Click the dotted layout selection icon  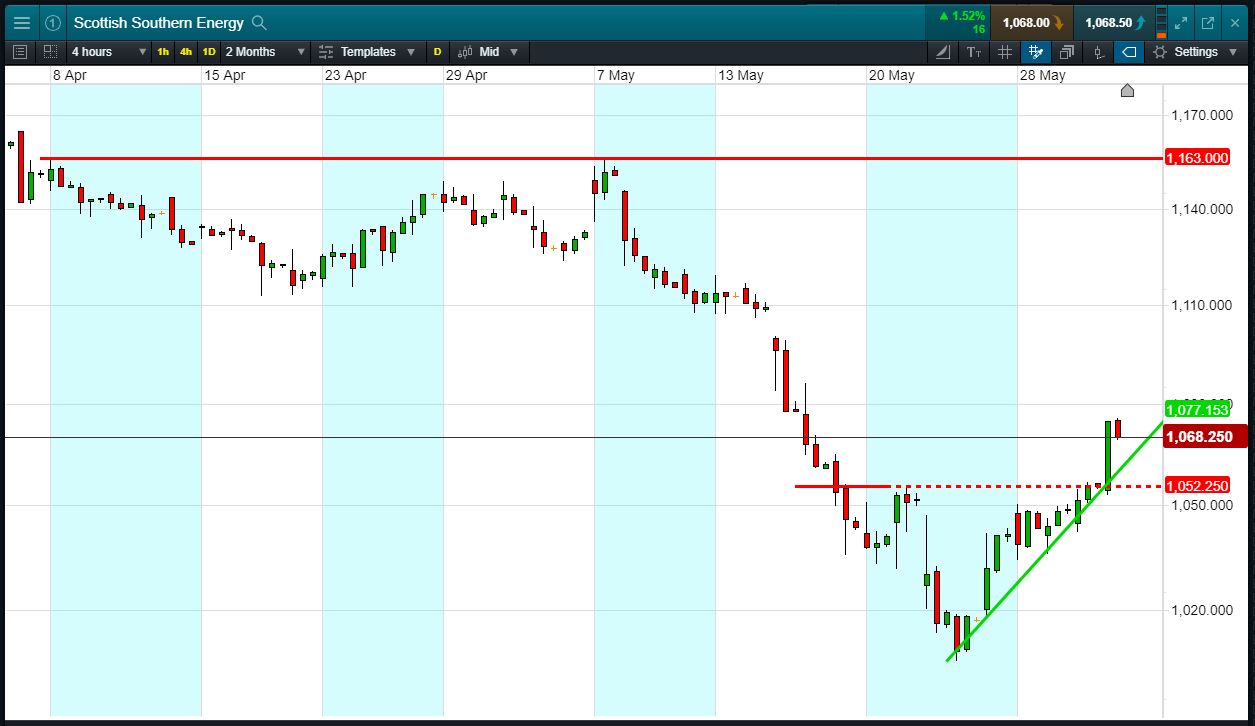[50, 52]
